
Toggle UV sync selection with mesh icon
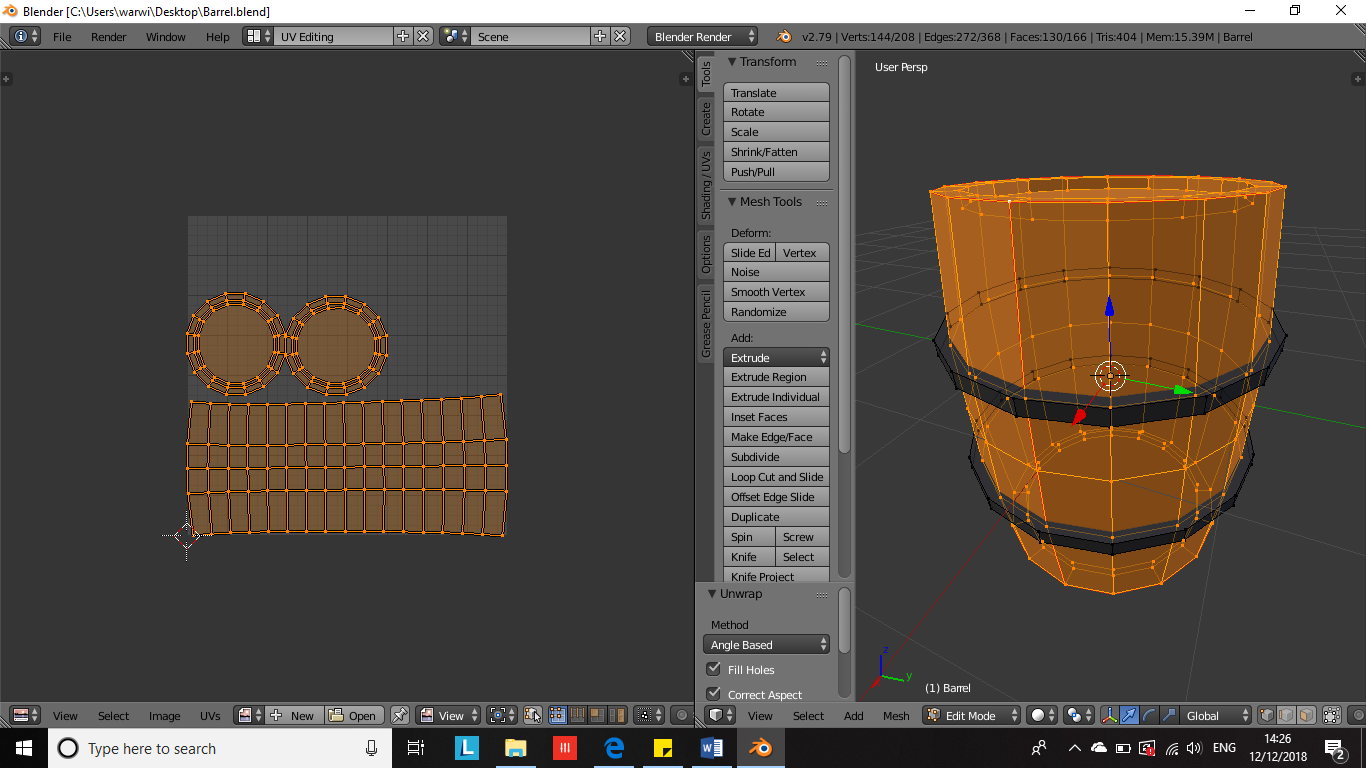pyautogui.click(x=532, y=715)
